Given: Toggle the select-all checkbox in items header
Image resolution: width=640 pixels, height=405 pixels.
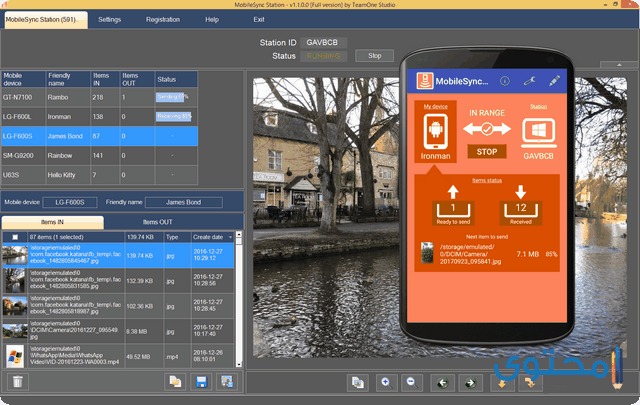Looking at the screenshot, I should (x=15, y=237).
